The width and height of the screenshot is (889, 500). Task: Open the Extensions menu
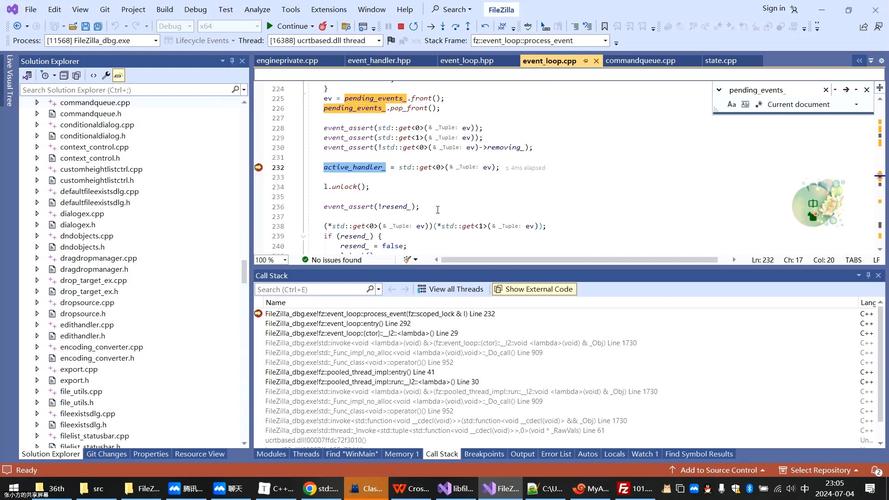328,9
